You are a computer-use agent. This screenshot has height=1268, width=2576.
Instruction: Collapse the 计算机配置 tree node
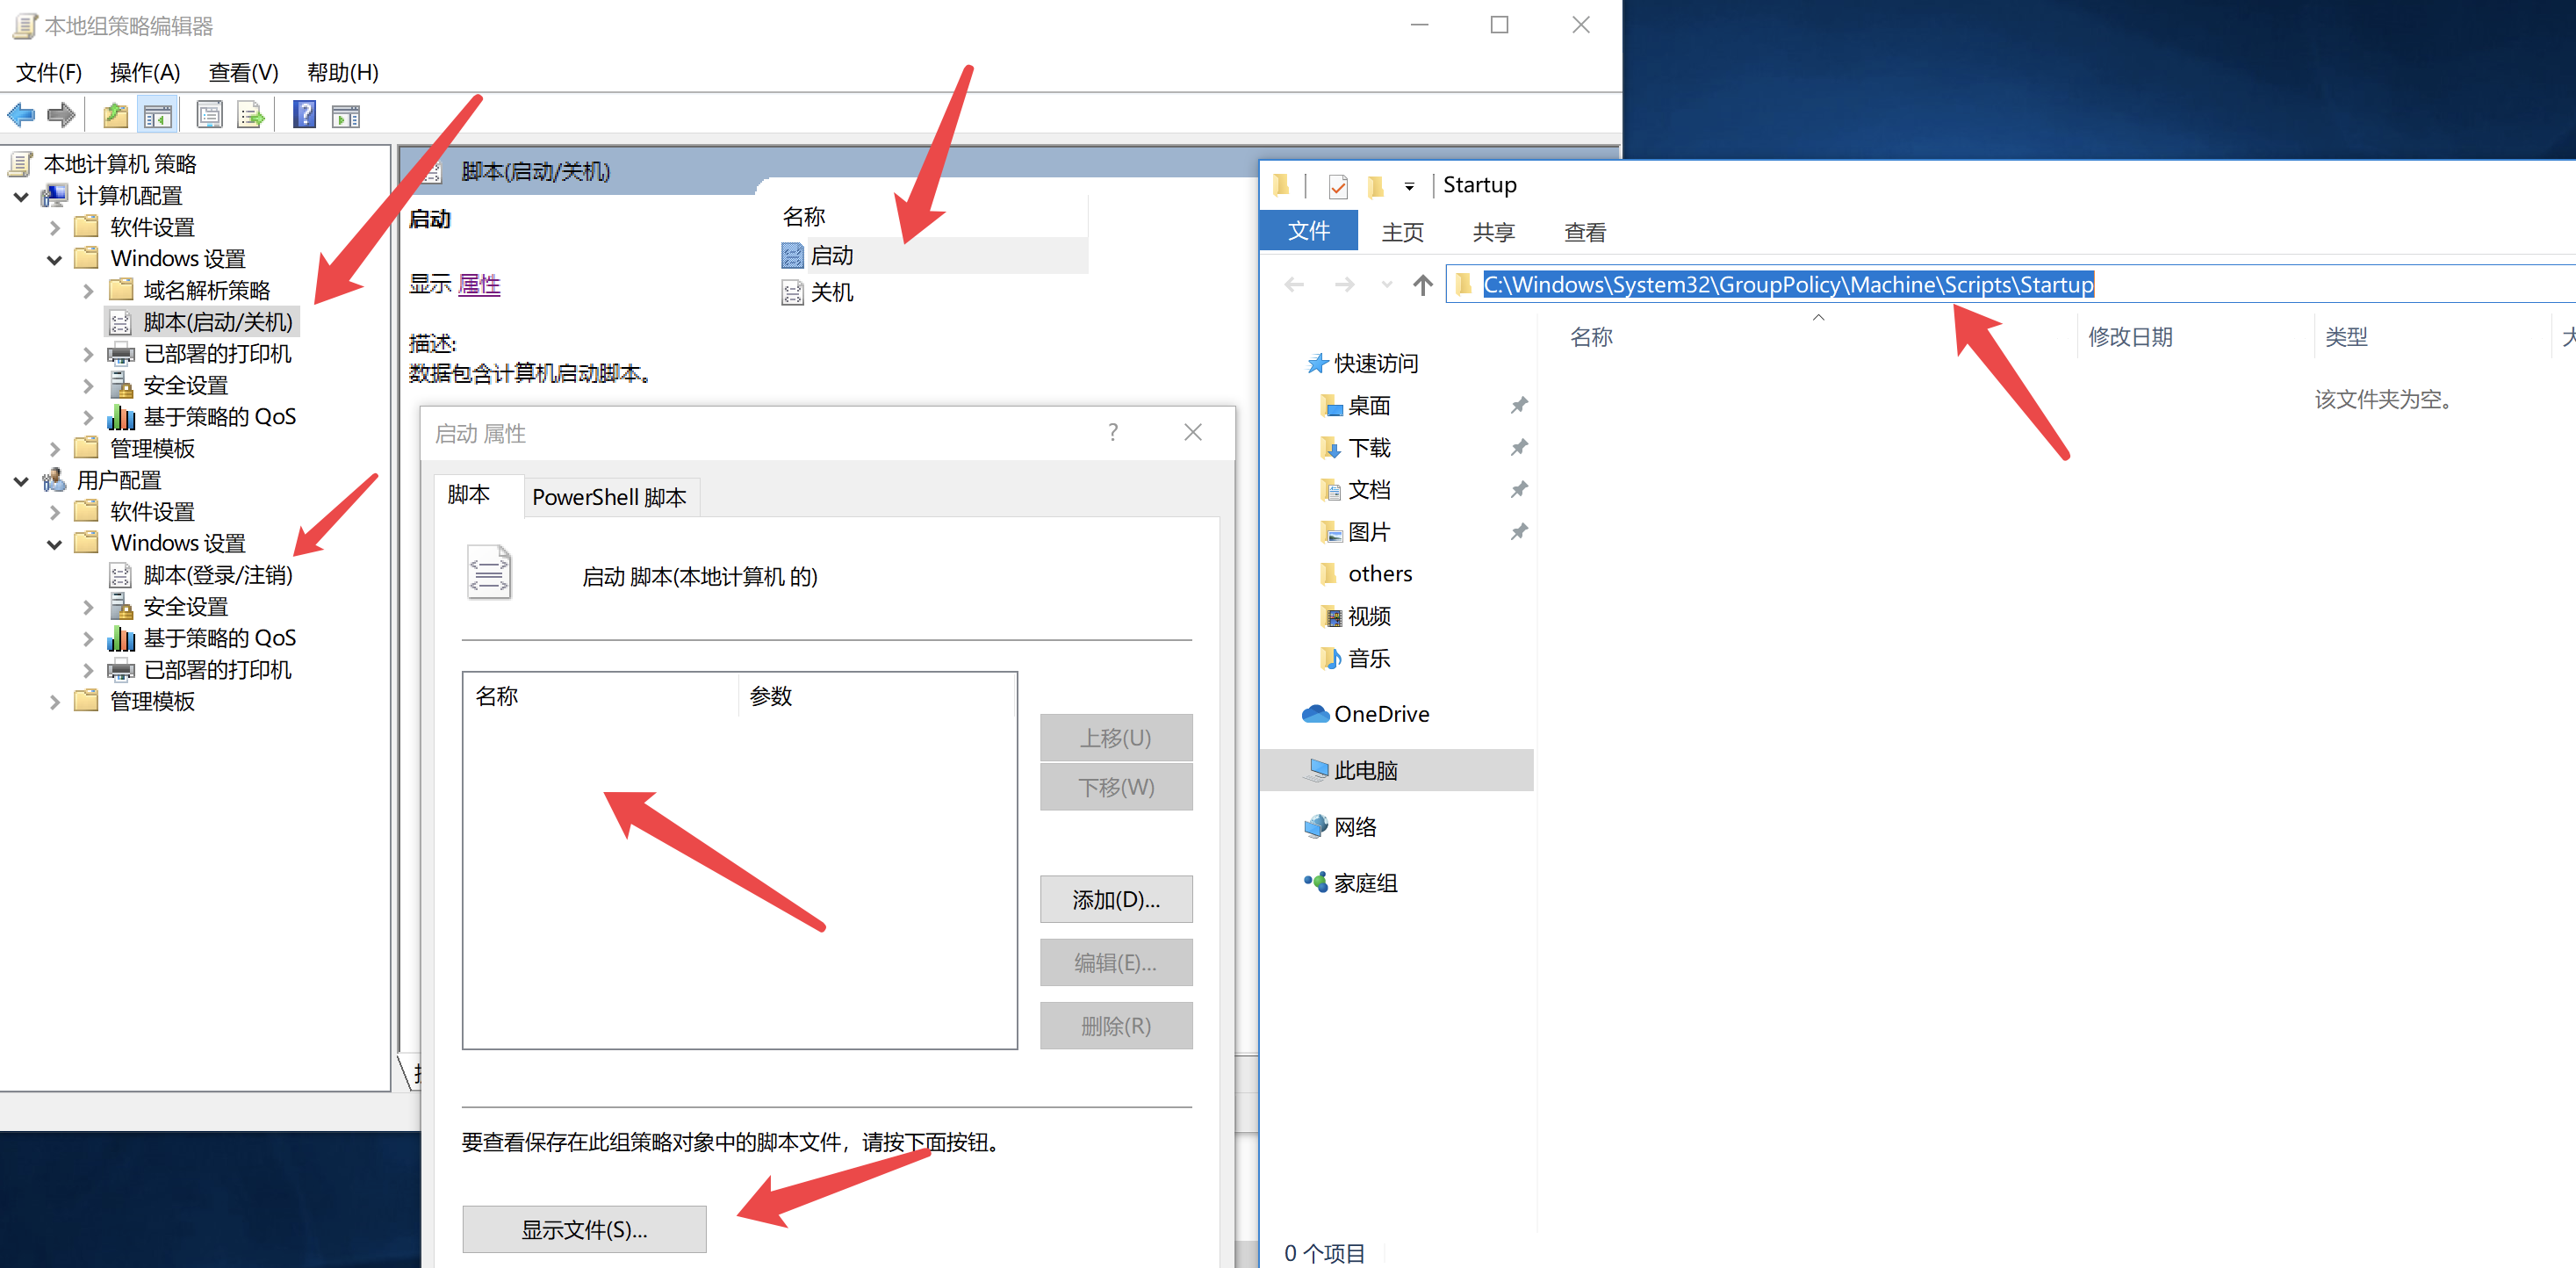point(21,197)
